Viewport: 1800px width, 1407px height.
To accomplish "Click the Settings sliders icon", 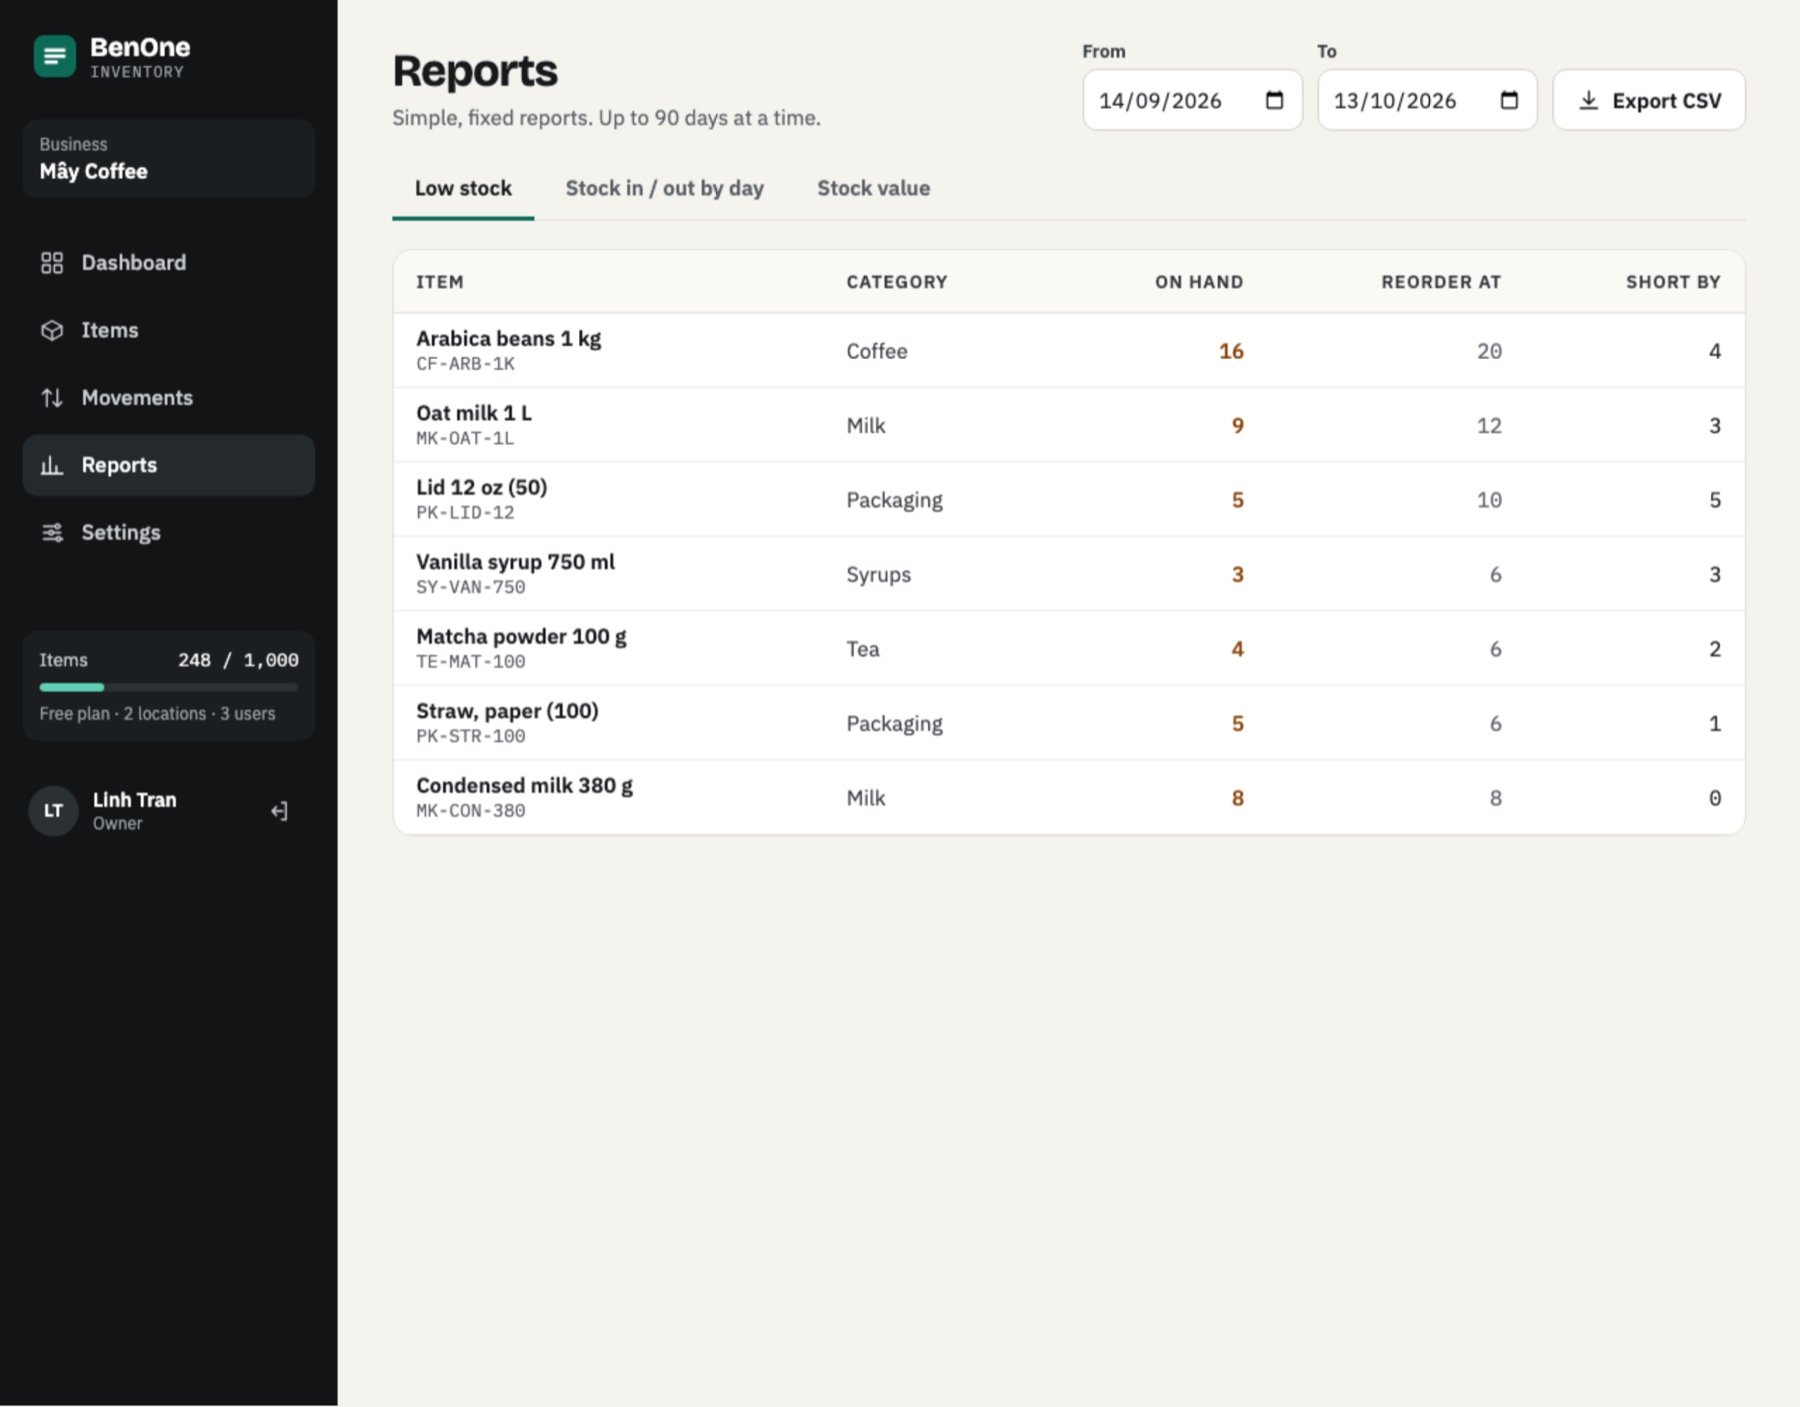I will coord(52,532).
